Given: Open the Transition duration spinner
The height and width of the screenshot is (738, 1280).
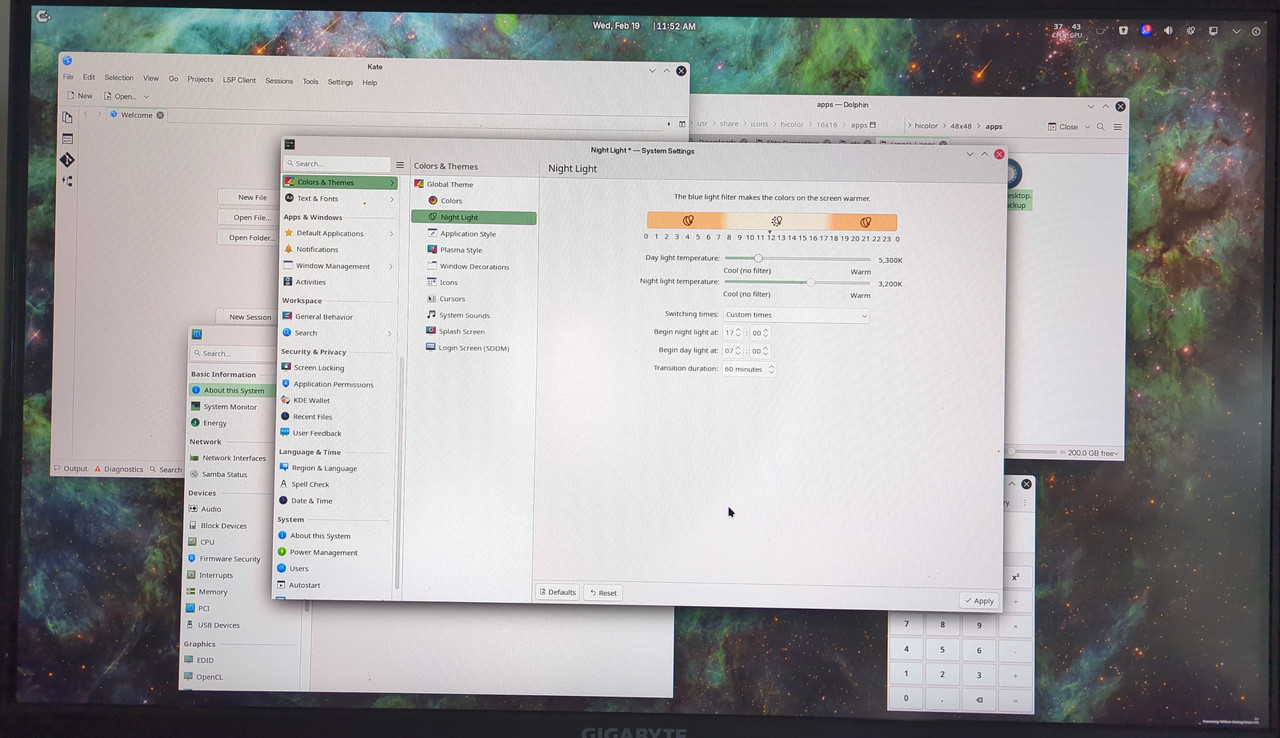Looking at the screenshot, I should tap(749, 369).
